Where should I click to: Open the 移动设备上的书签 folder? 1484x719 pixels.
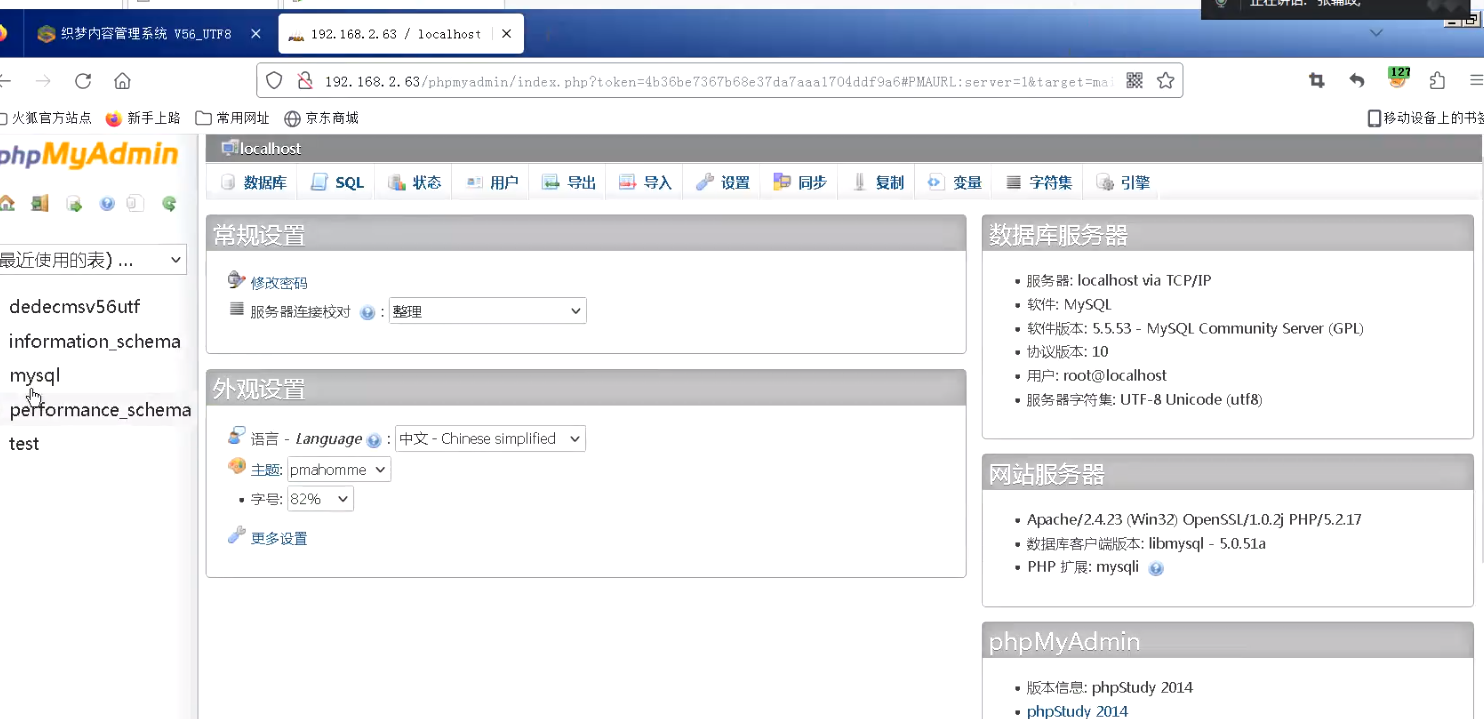tap(1425, 118)
